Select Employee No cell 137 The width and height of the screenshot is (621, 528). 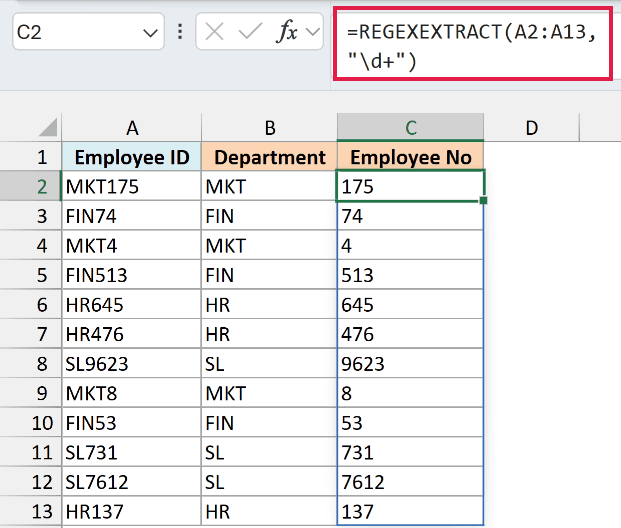pyautogui.click(x=410, y=511)
